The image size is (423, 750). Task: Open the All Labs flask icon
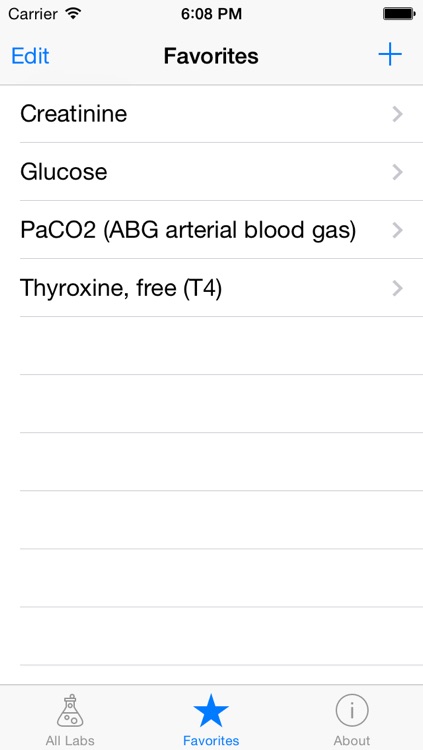pyautogui.click(x=70, y=711)
